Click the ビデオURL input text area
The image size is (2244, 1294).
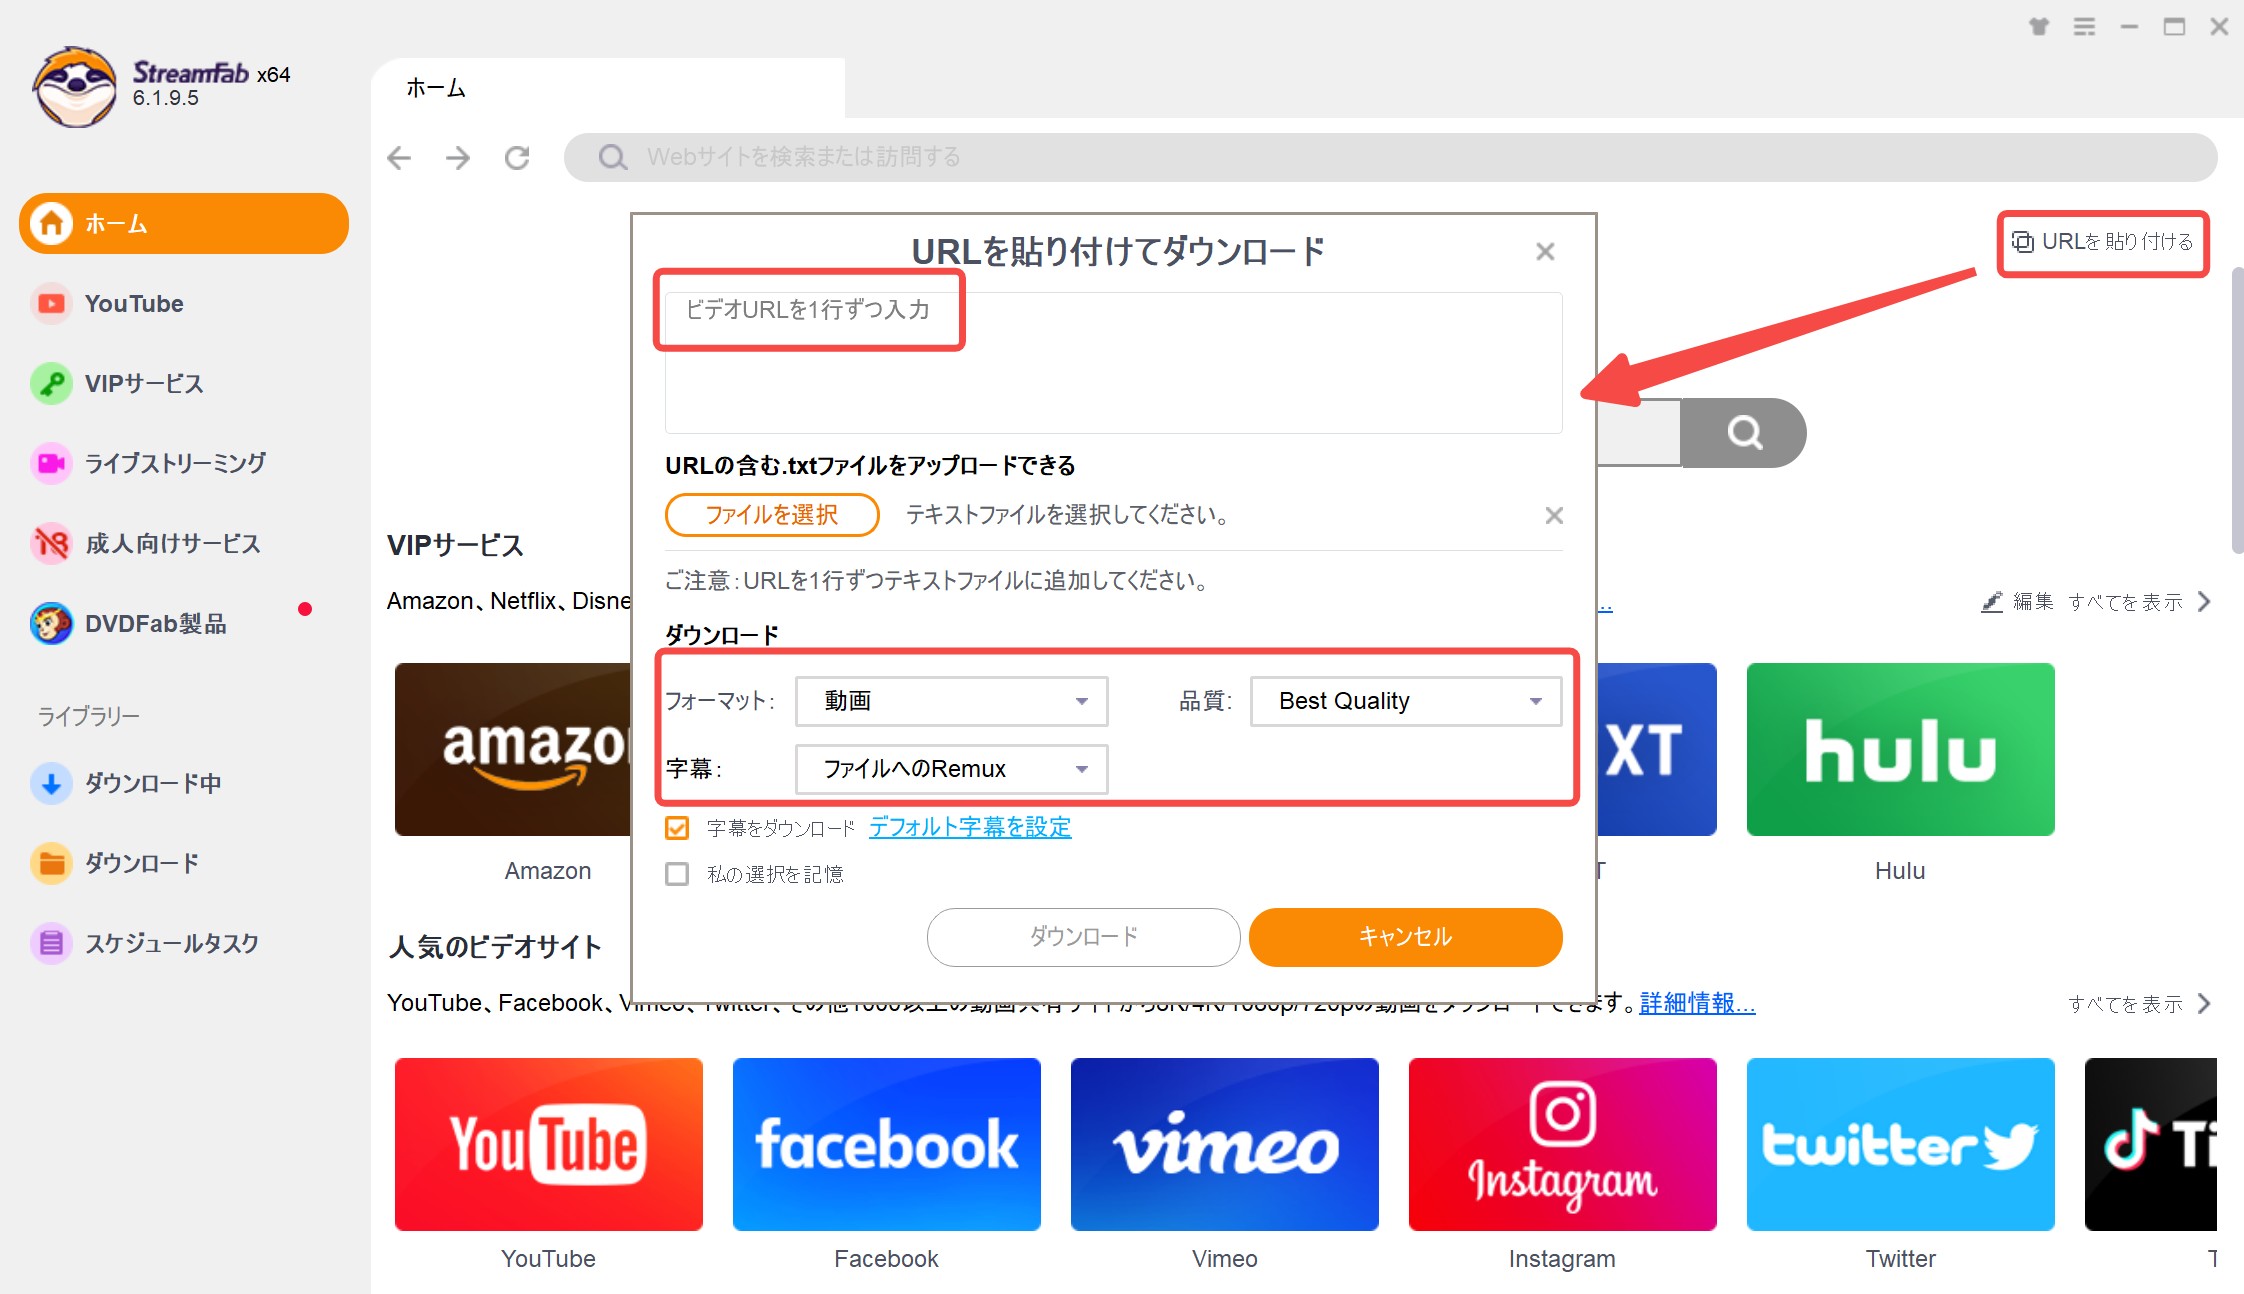click(1113, 362)
